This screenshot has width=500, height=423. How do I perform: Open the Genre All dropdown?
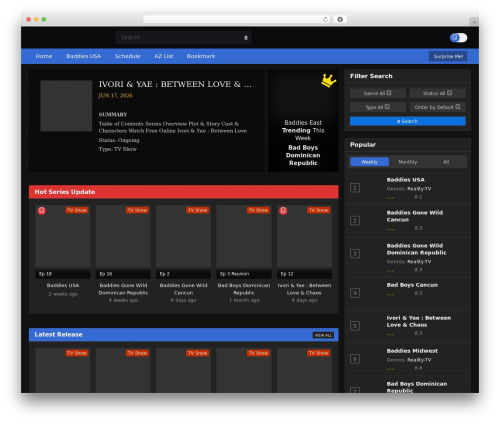[x=378, y=93]
